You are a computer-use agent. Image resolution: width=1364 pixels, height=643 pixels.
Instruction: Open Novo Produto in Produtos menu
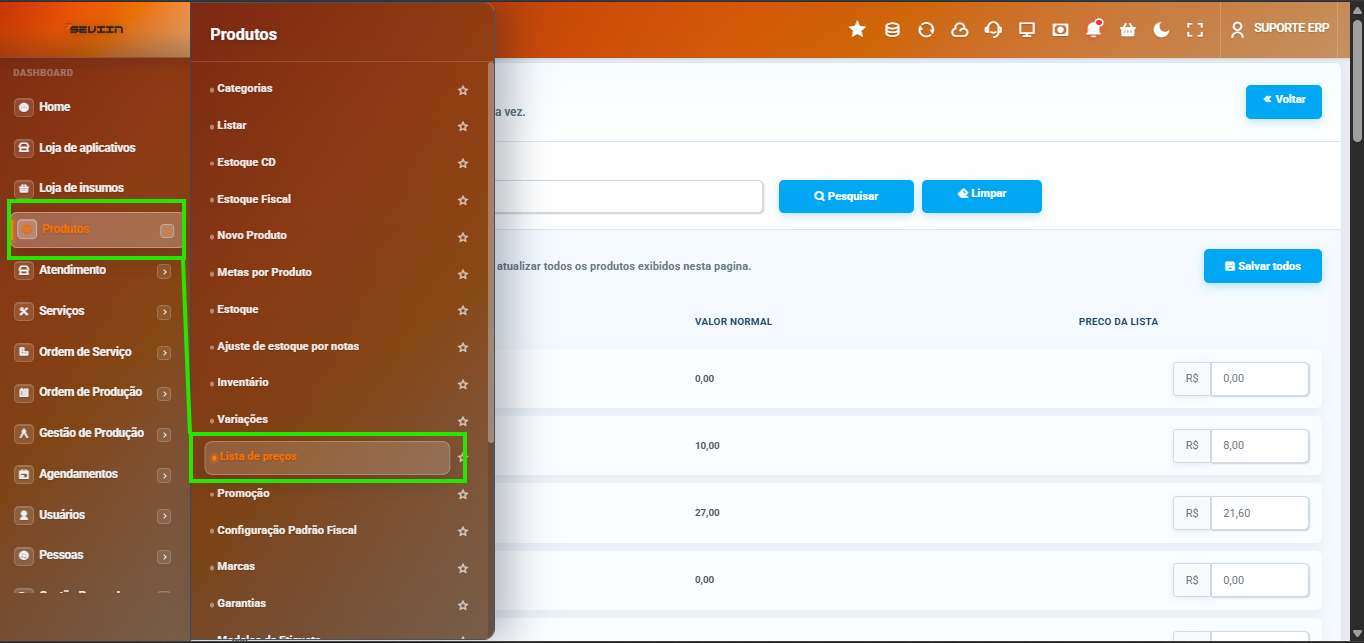click(x=252, y=235)
